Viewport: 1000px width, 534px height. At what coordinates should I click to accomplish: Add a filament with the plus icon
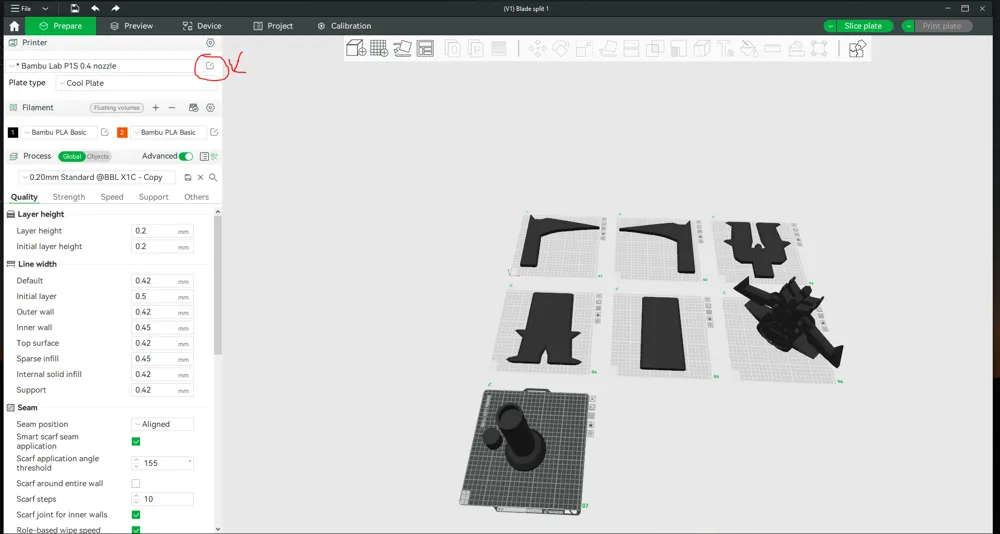(156, 108)
